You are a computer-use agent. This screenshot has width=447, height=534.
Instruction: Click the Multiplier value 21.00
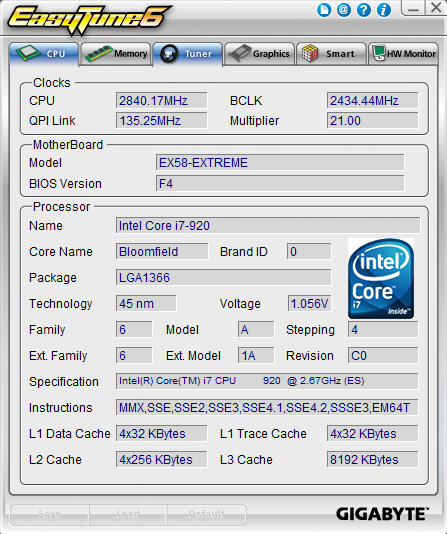tap(372, 121)
